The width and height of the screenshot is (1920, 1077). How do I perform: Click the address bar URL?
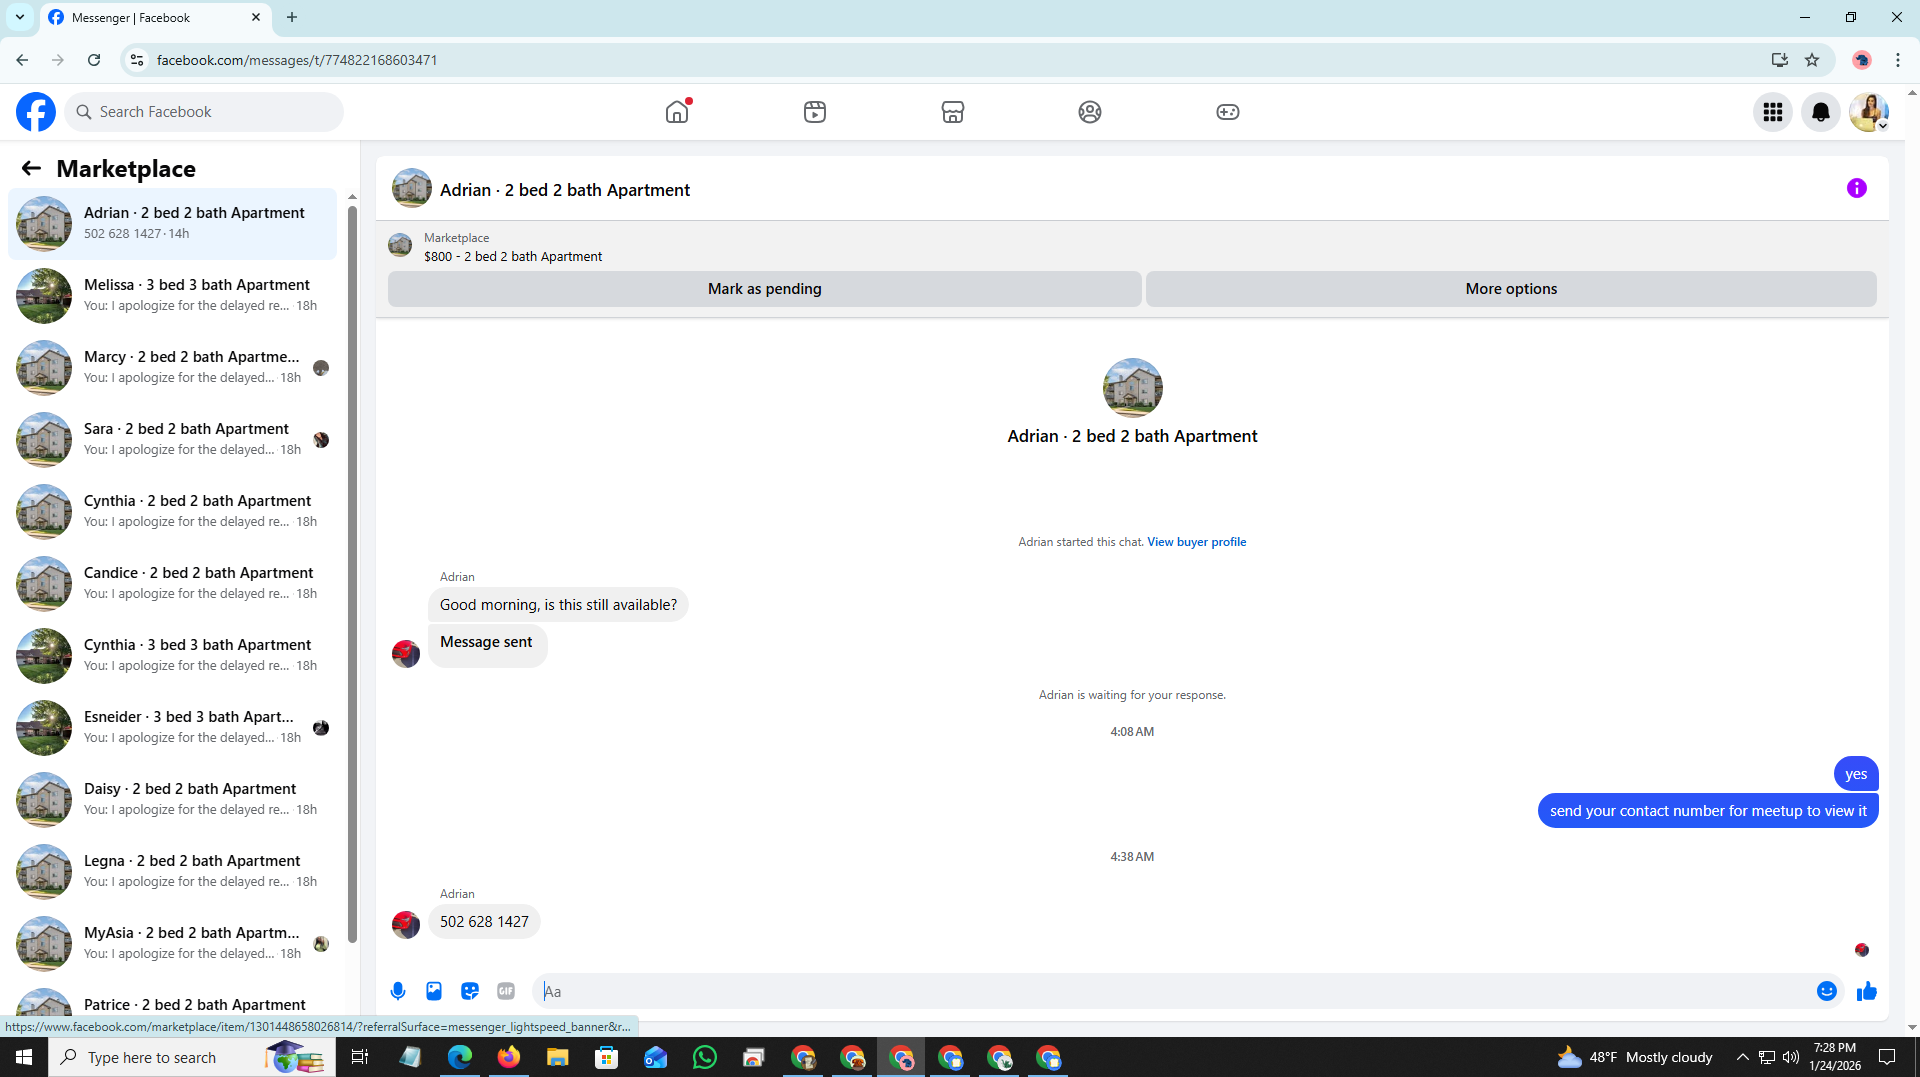pos(297,60)
